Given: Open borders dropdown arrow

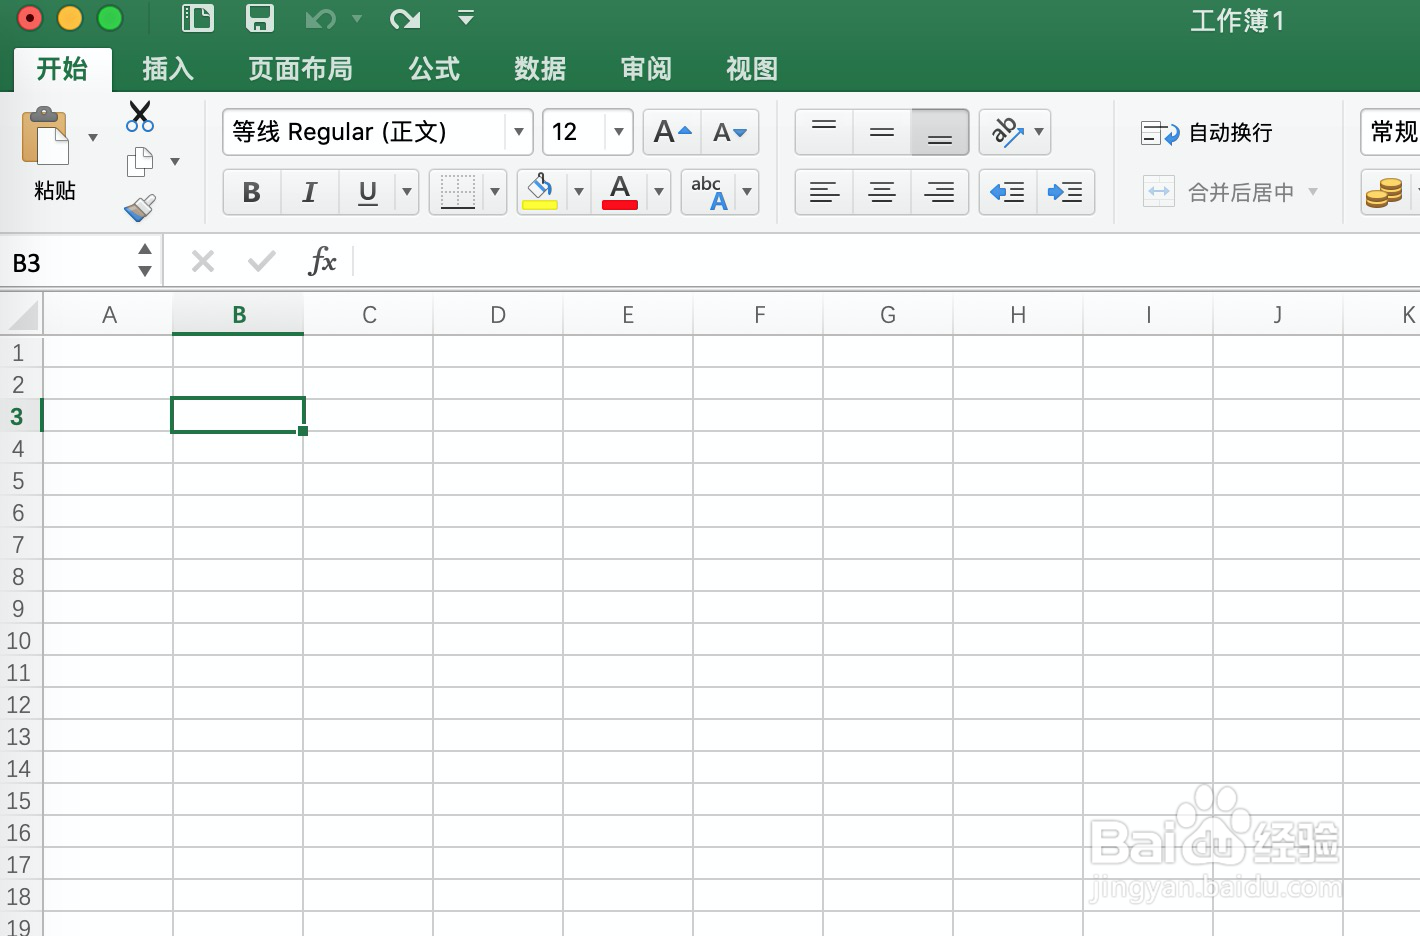Looking at the screenshot, I should pos(495,192).
